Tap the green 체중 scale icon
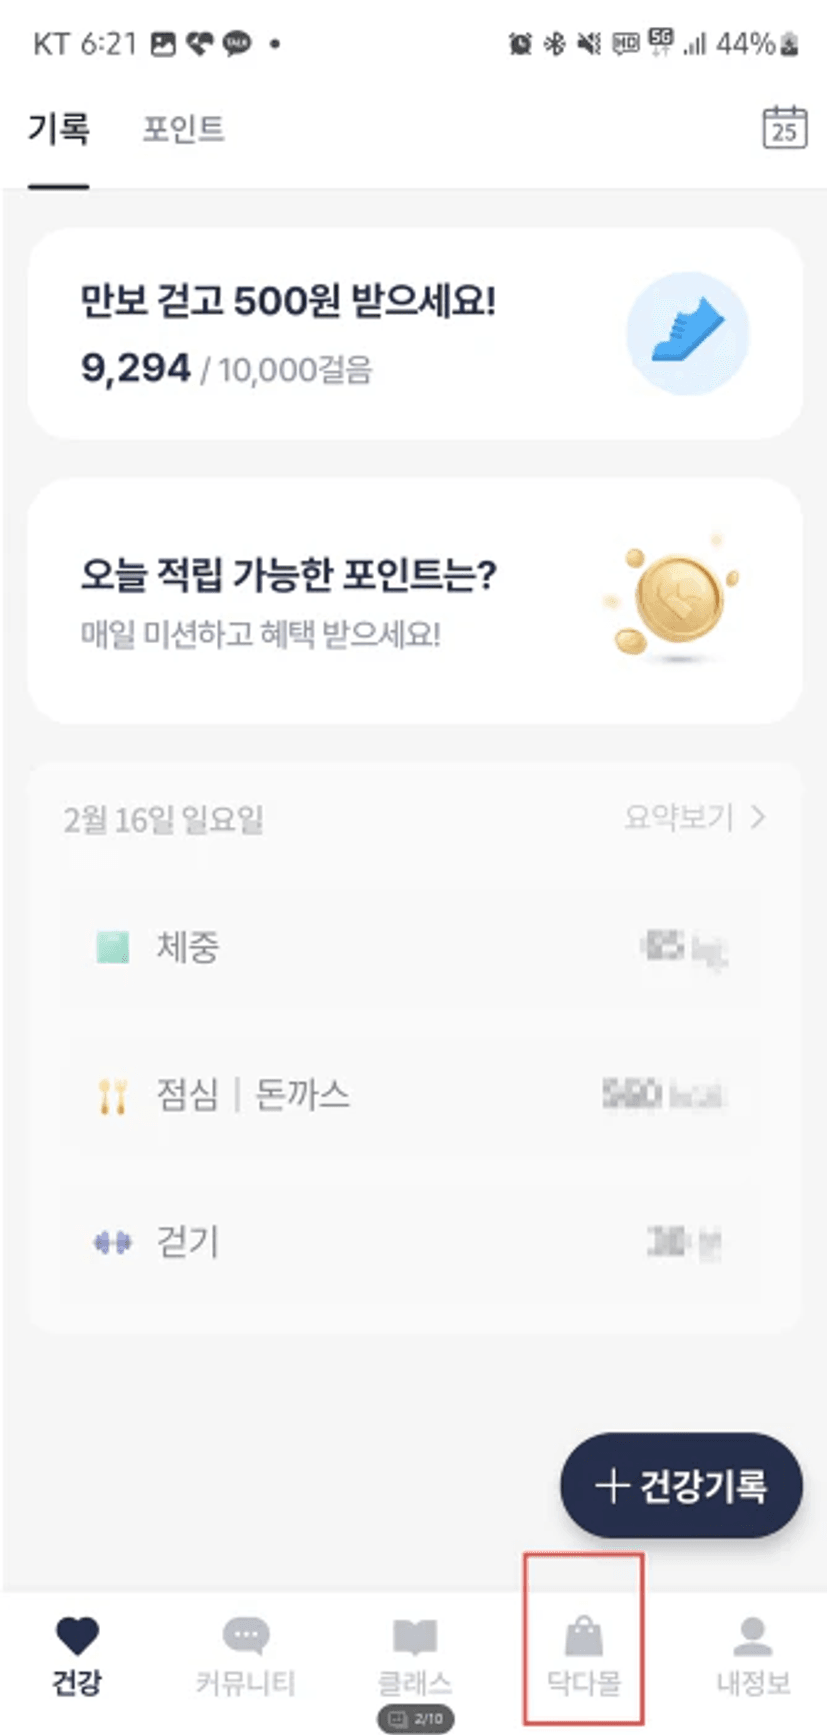The image size is (827, 1735). click(x=112, y=947)
